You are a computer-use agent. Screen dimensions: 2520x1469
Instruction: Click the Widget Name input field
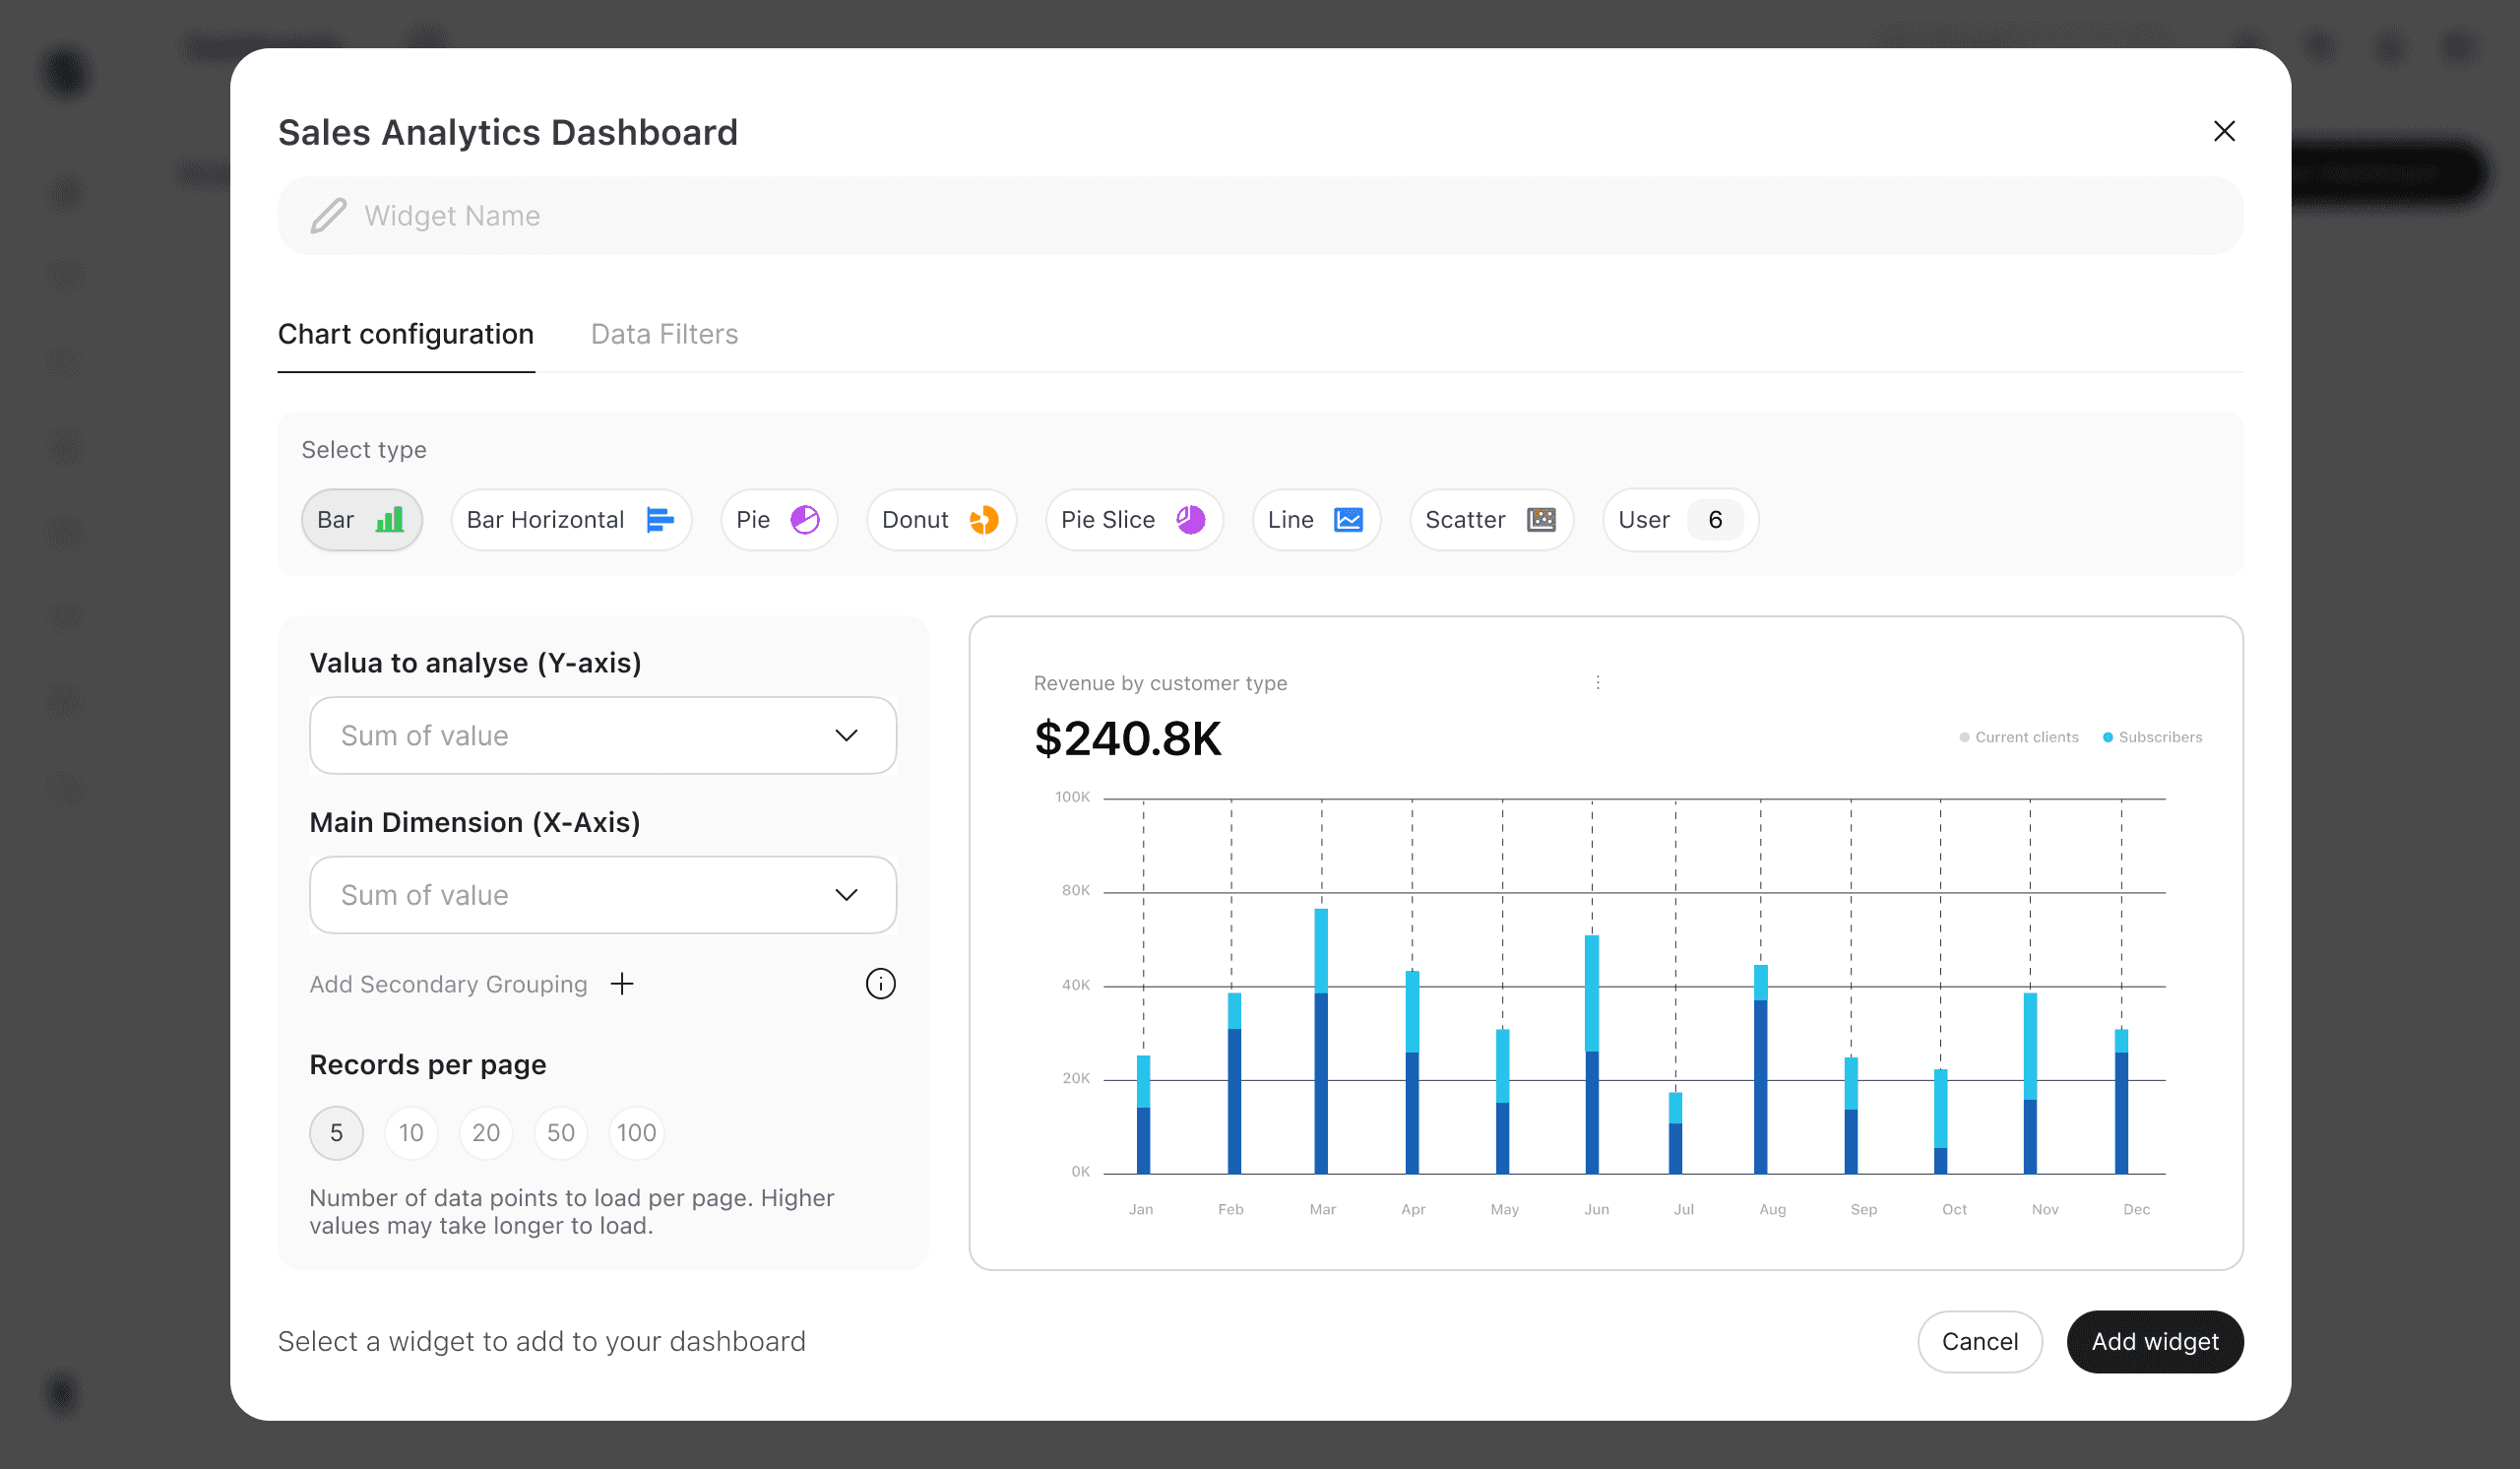[x=1260, y=216]
